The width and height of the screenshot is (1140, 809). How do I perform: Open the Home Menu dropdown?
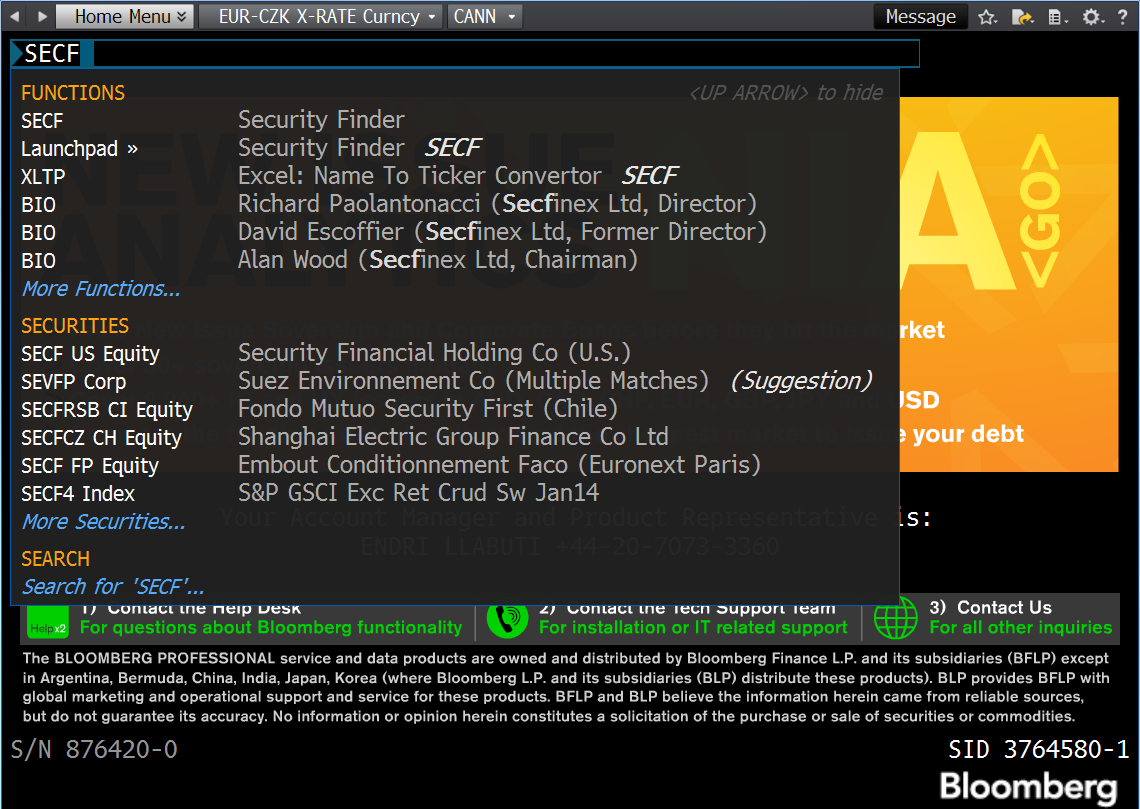click(125, 16)
